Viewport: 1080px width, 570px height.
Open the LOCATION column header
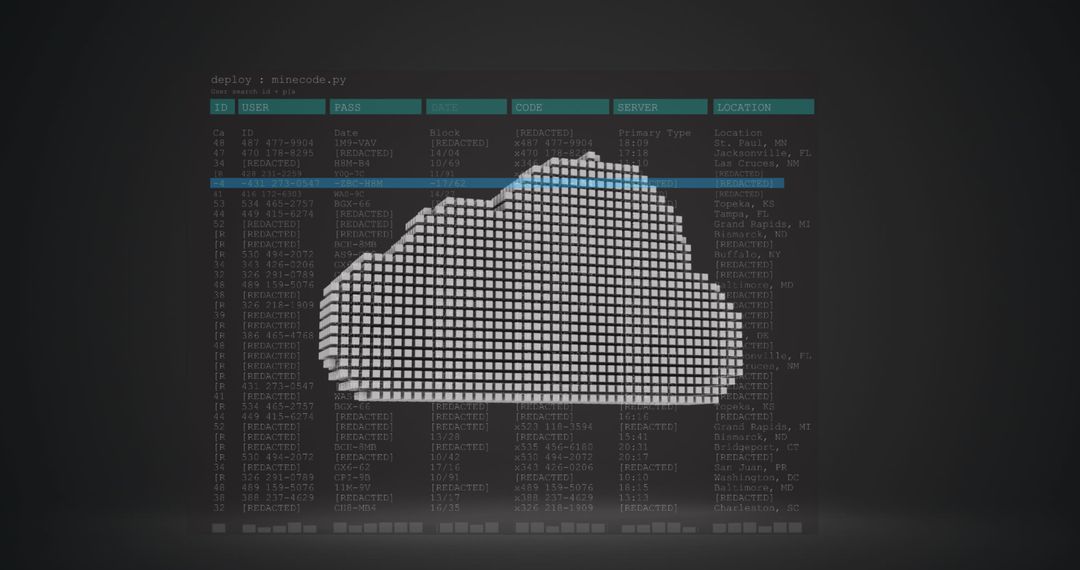coord(763,107)
